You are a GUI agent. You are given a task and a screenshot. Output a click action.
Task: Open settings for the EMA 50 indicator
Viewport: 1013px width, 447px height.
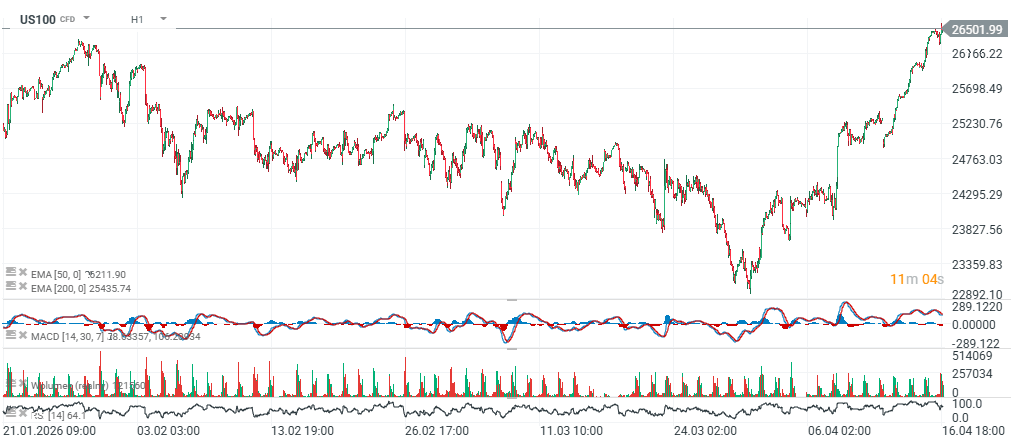click(10, 273)
